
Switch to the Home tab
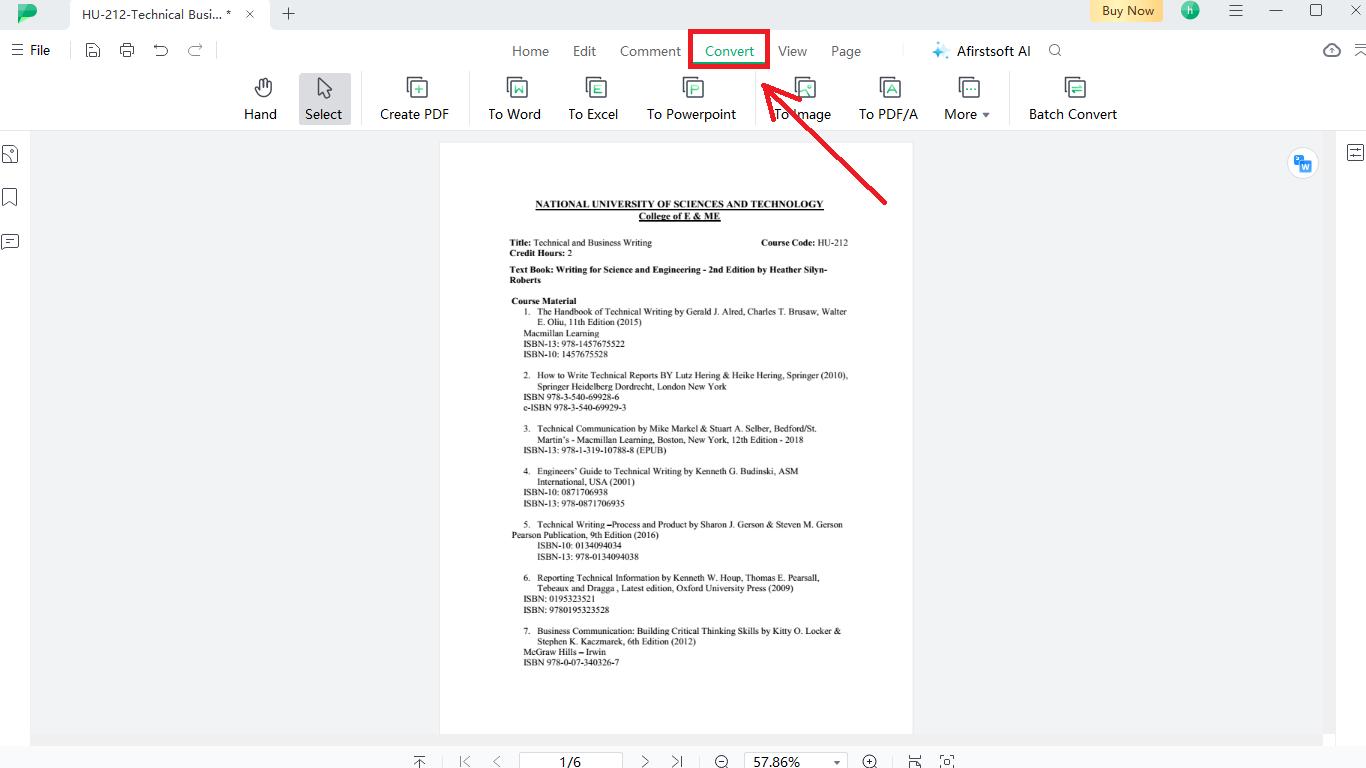530,51
